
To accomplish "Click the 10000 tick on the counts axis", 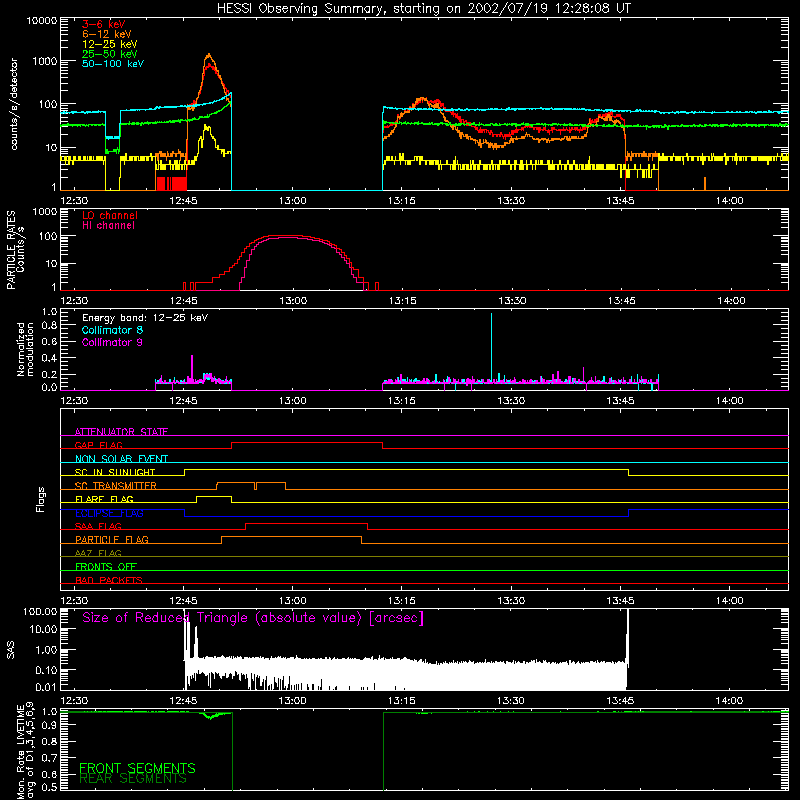I will pos(42,21).
